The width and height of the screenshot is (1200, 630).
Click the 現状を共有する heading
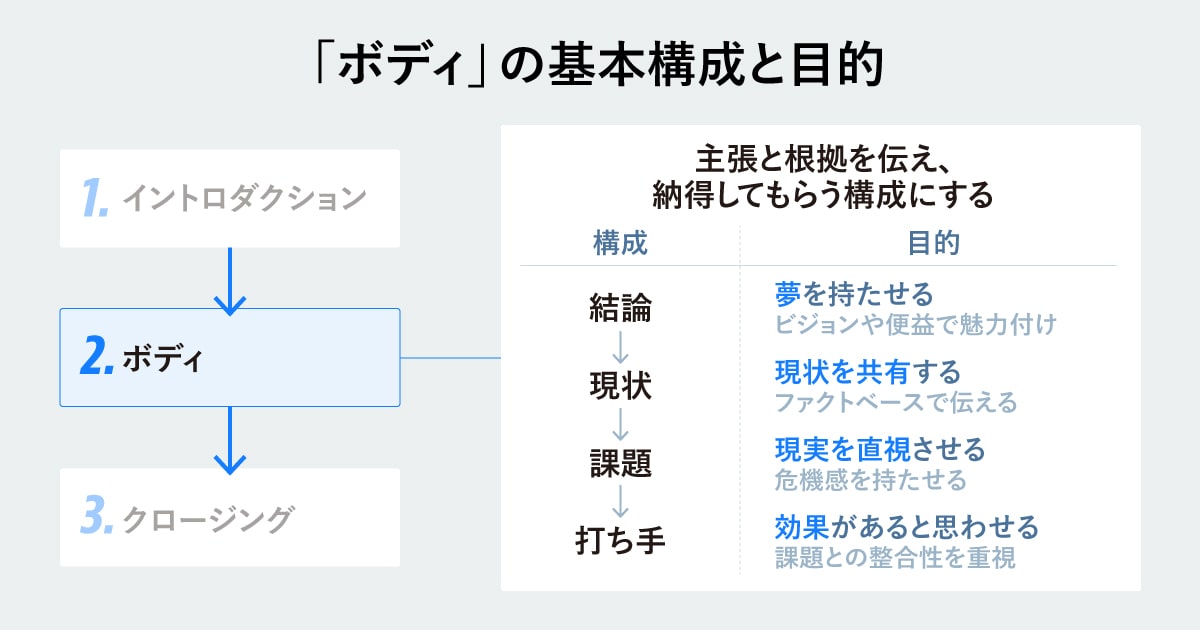pyautogui.click(x=868, y=372)
